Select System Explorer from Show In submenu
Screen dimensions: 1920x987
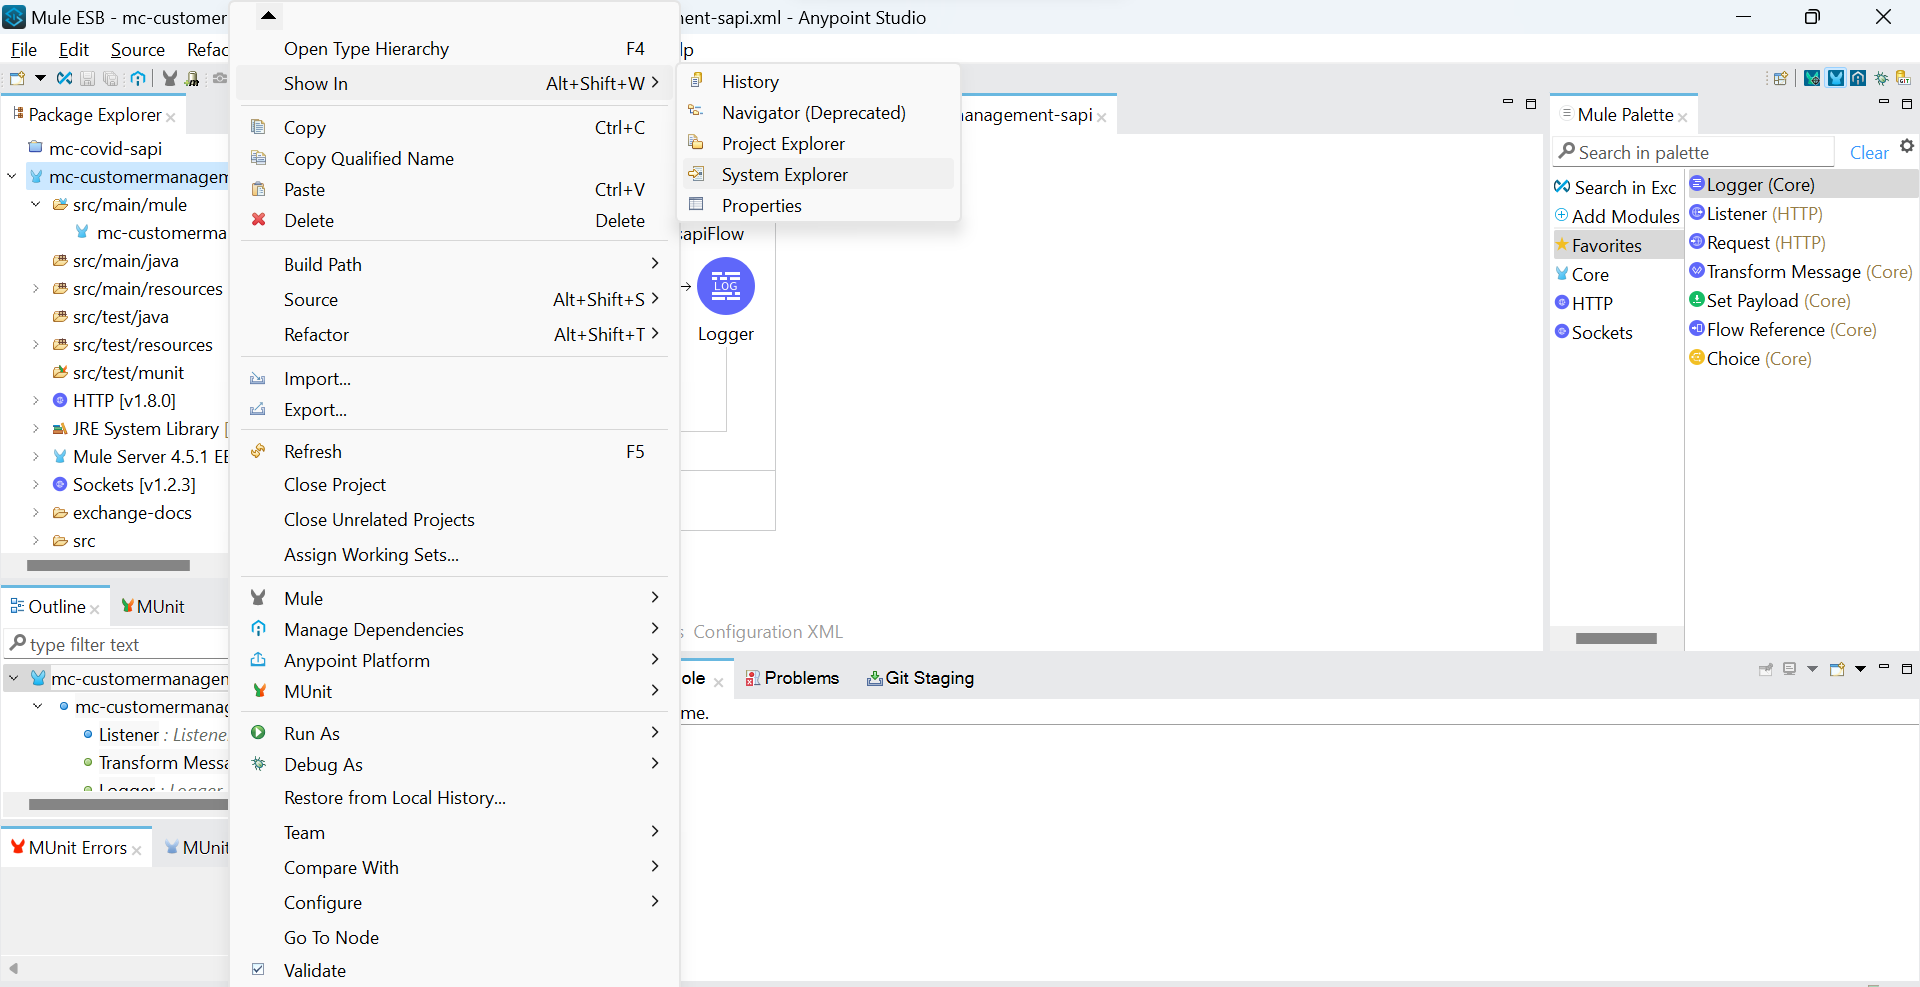[x=784, y=175]
